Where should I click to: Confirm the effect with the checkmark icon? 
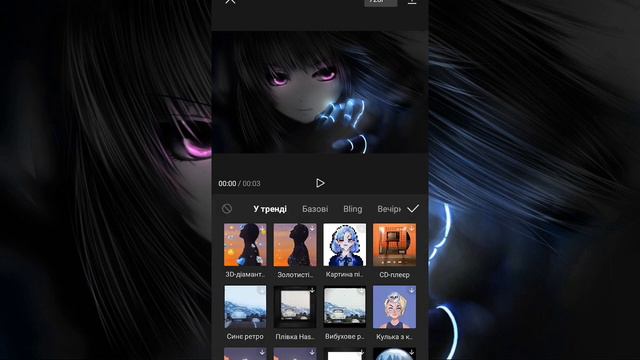(x=413, y=209)
